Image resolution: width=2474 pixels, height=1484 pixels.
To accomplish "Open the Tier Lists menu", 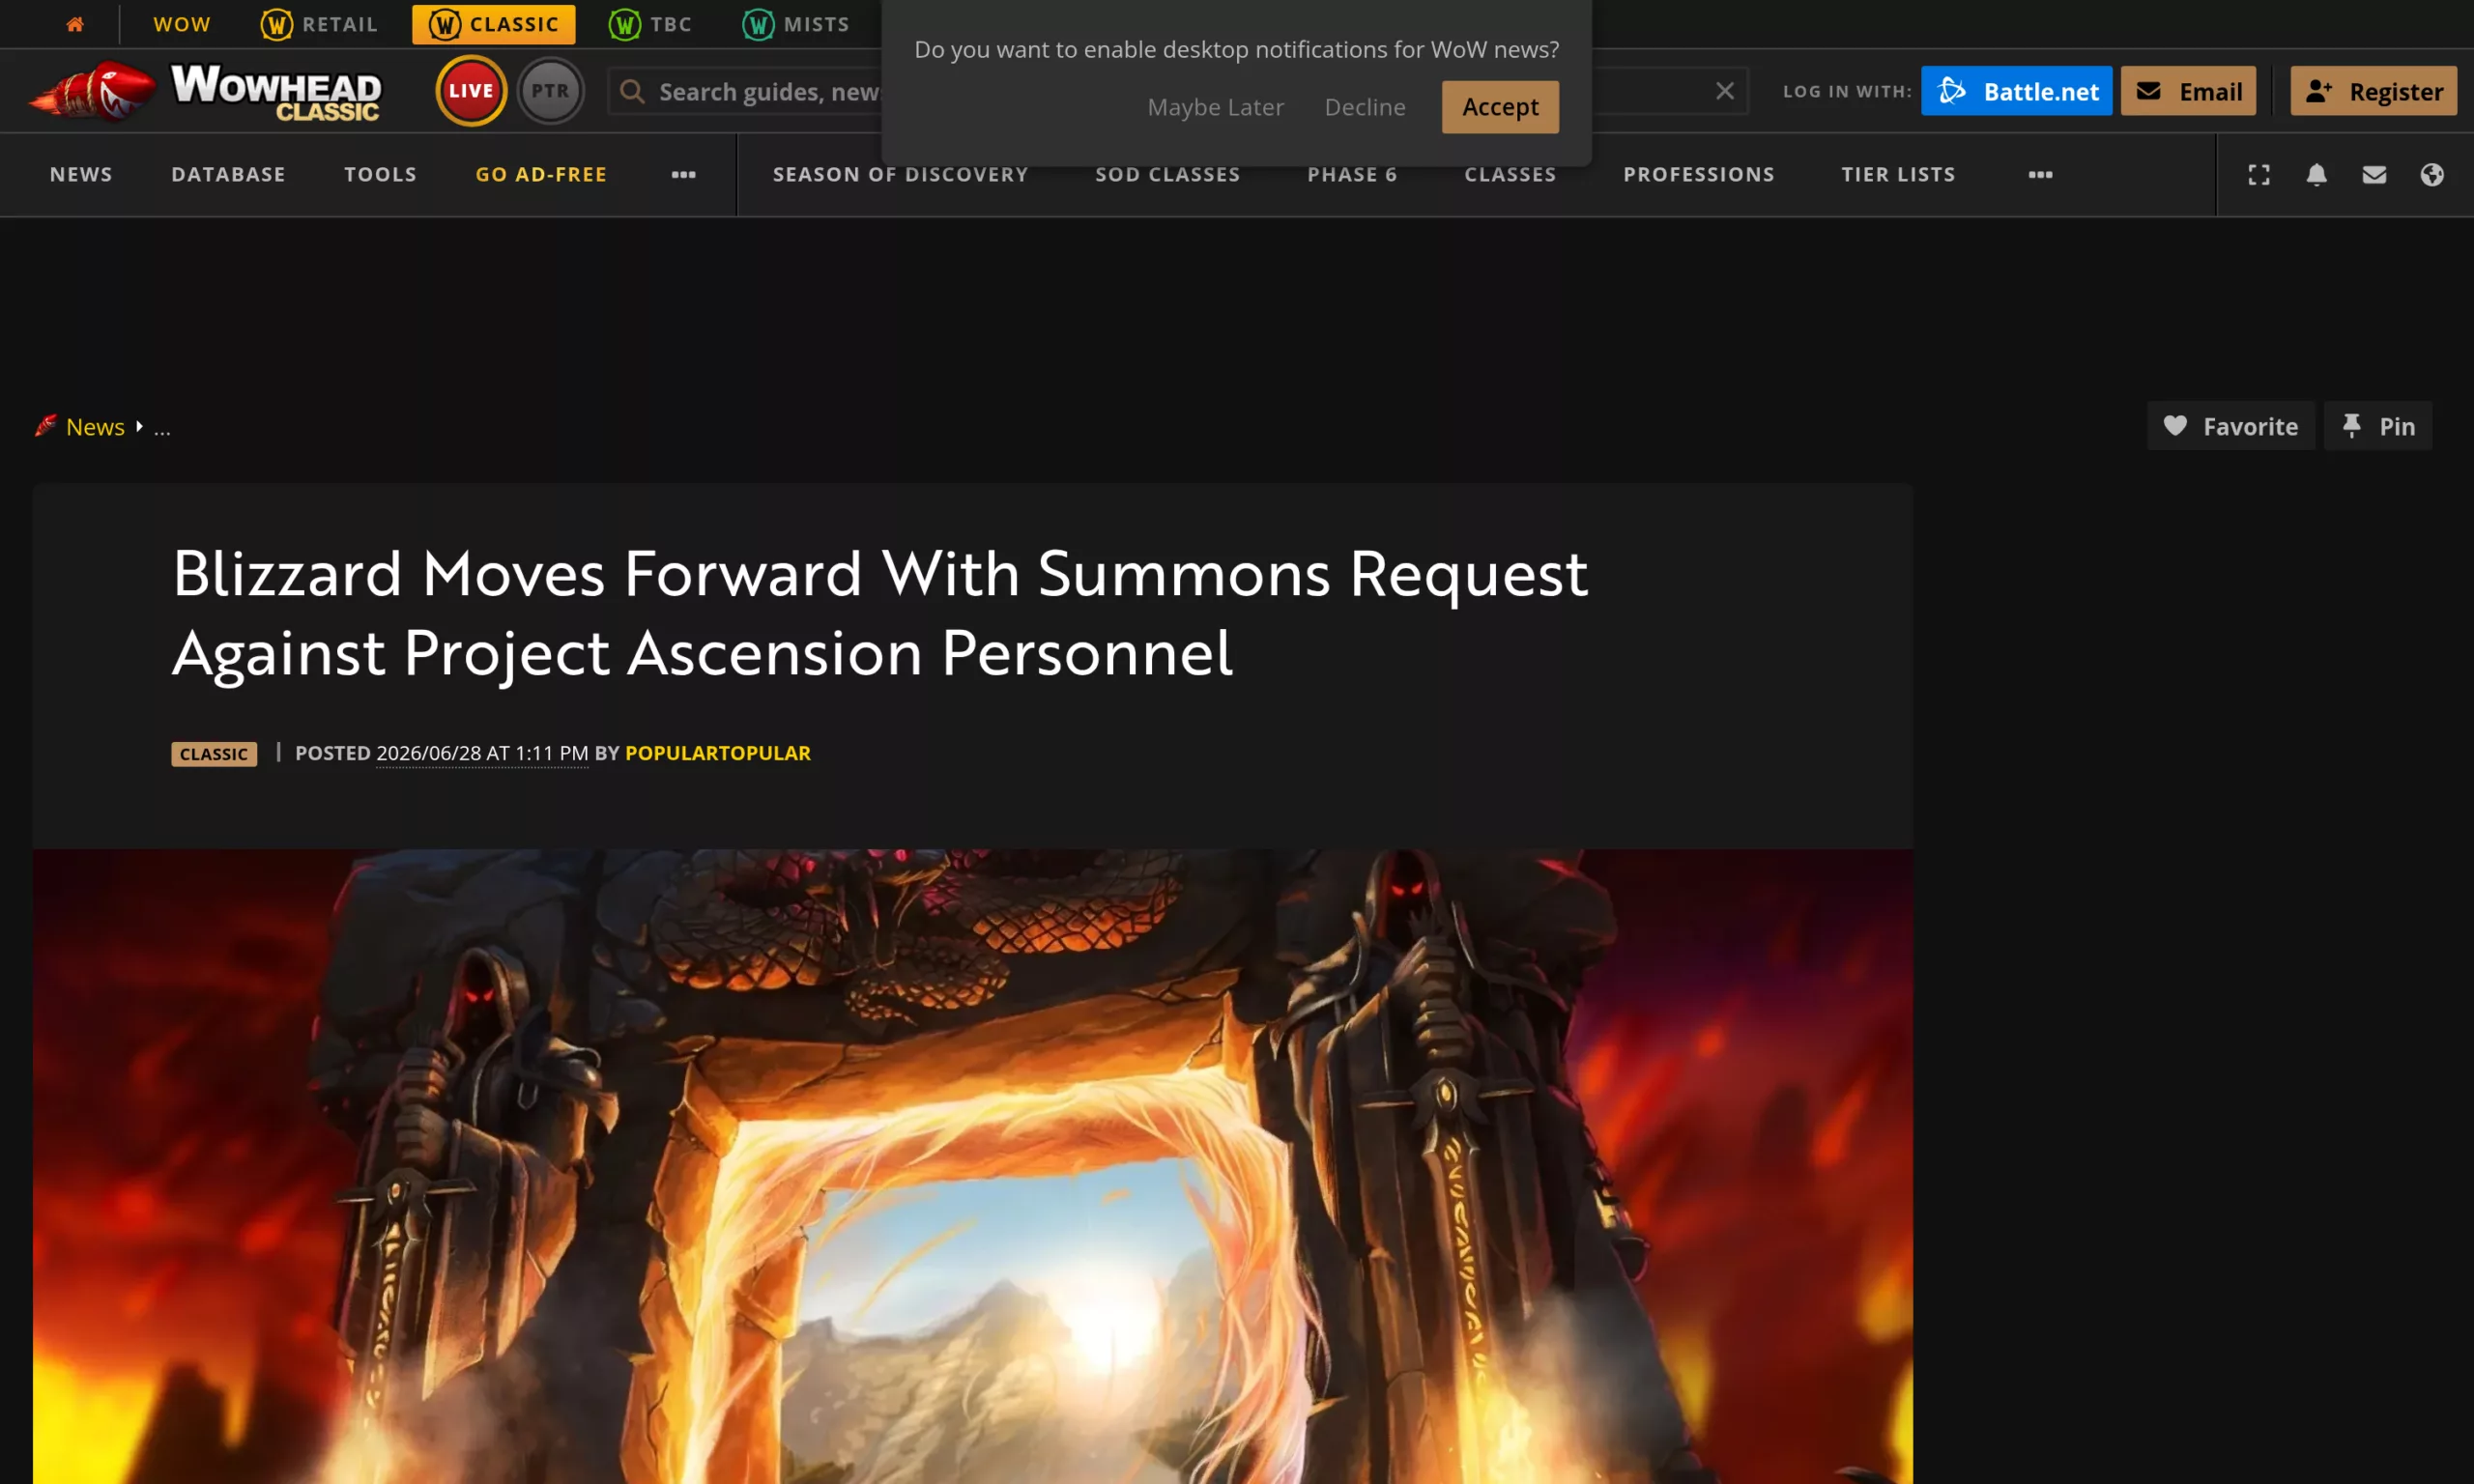I will pos(1898,174).
